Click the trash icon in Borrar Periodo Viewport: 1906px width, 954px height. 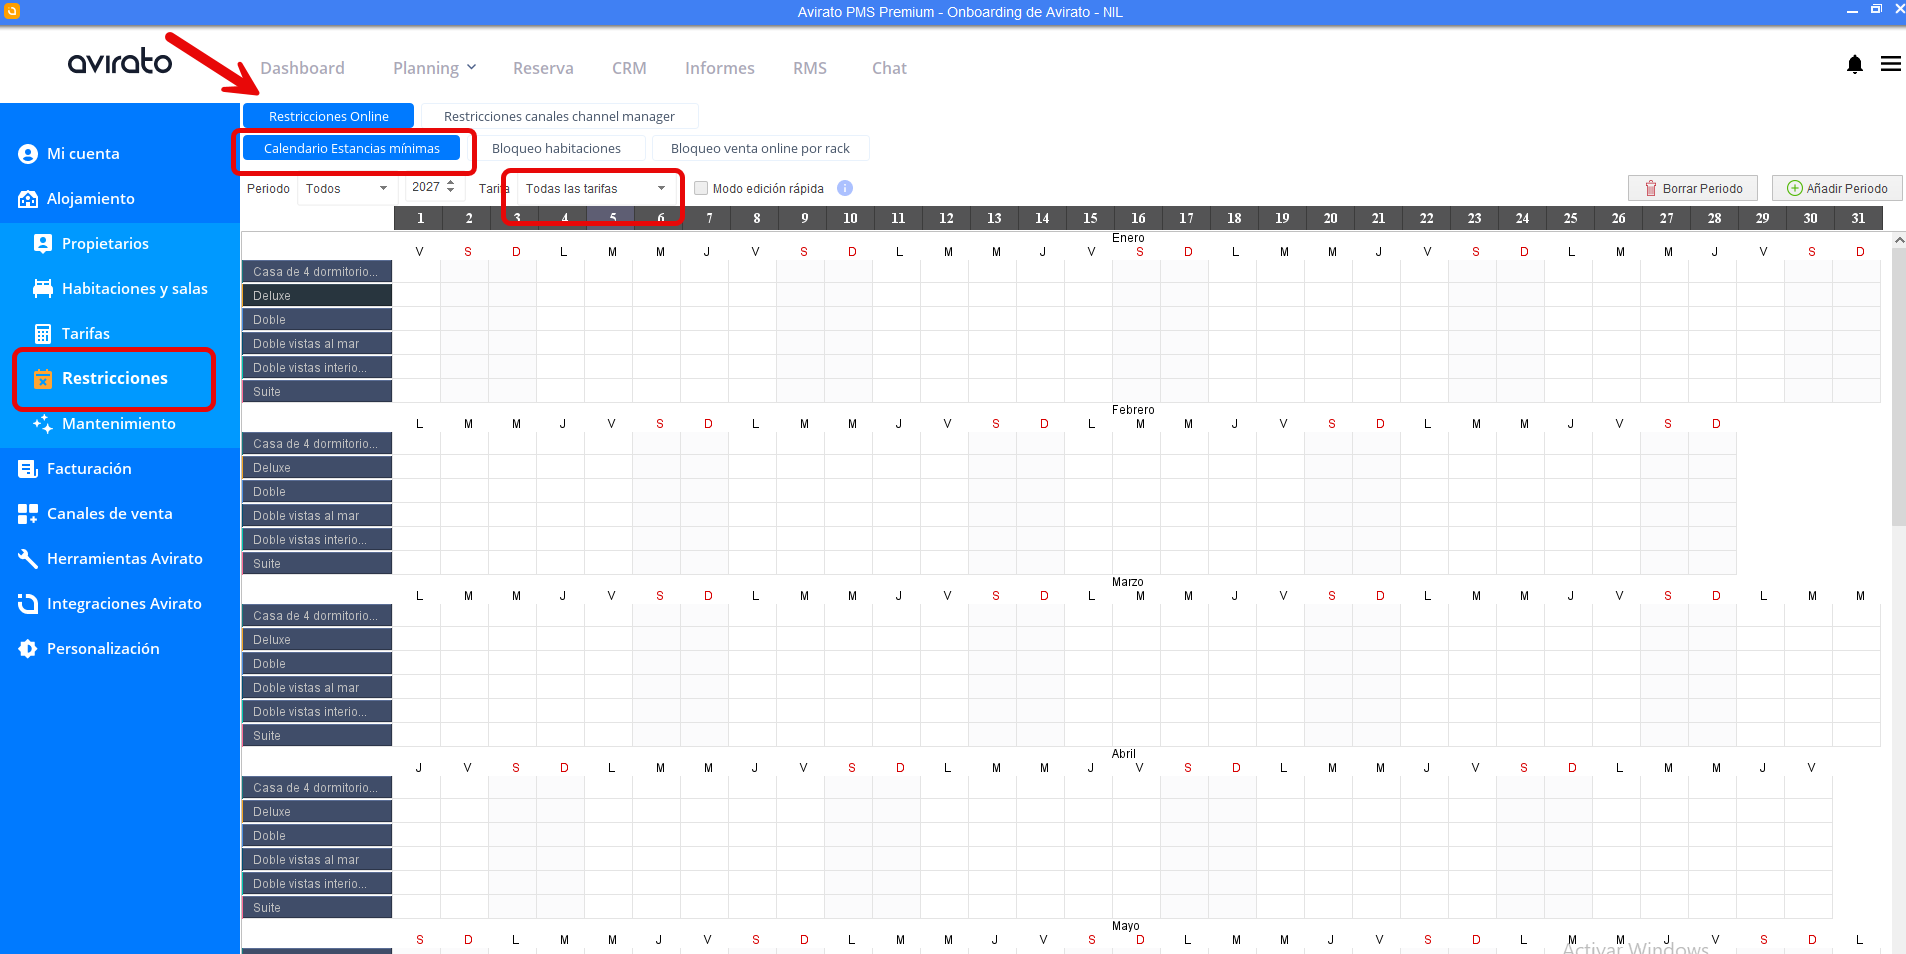point(1651,188)
